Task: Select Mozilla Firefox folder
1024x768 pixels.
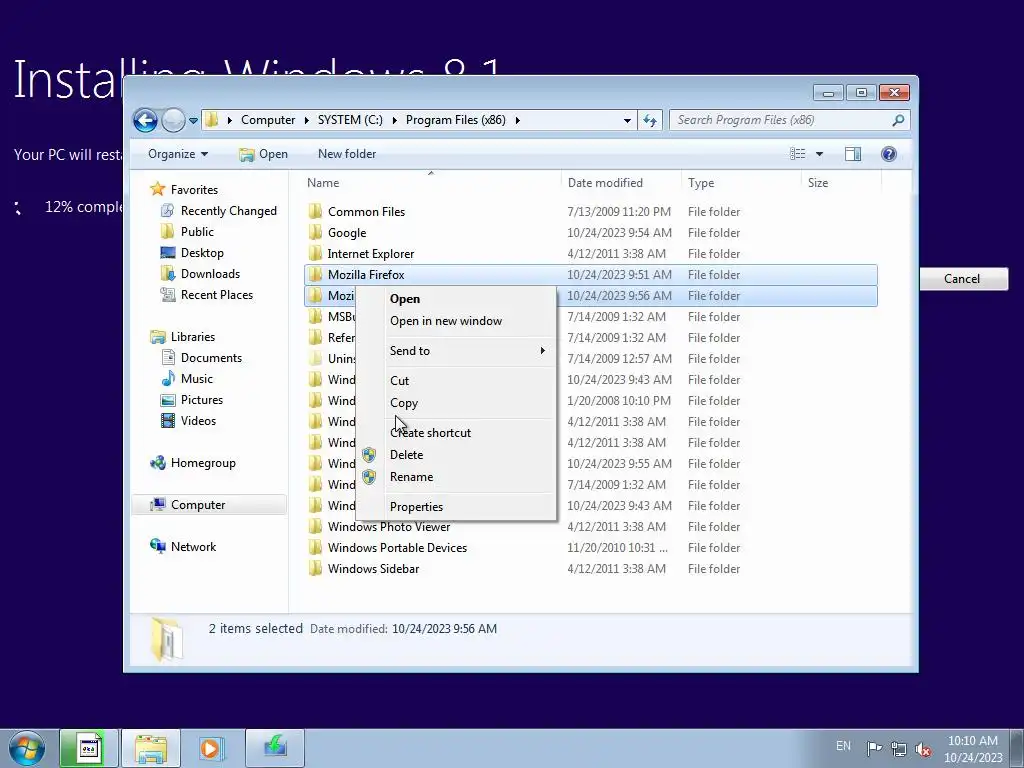Action: 591,275
